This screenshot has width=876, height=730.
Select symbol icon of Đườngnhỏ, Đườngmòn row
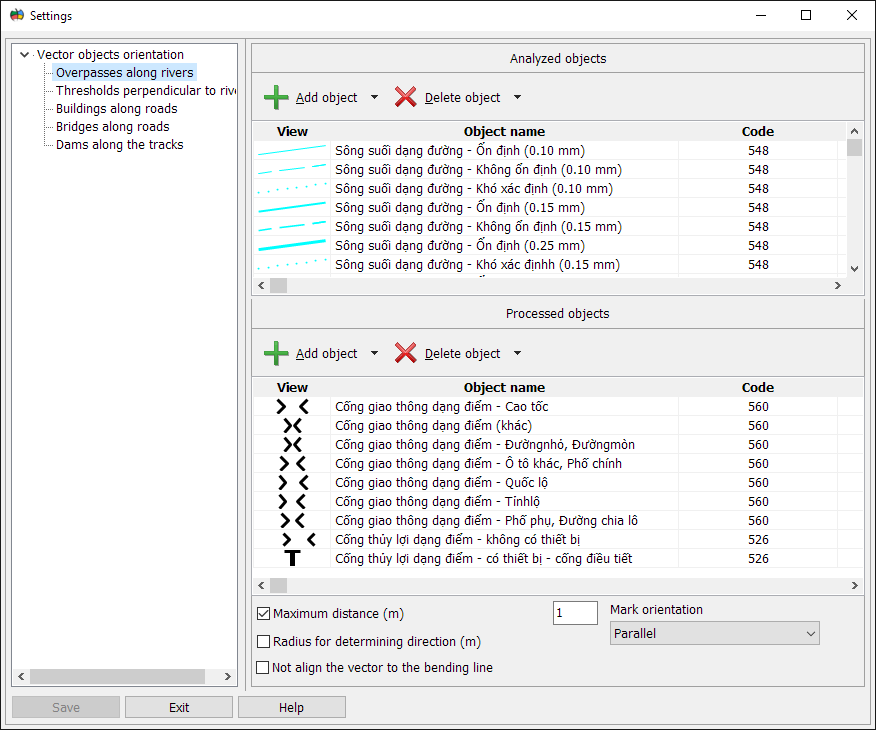pos(292,445)
